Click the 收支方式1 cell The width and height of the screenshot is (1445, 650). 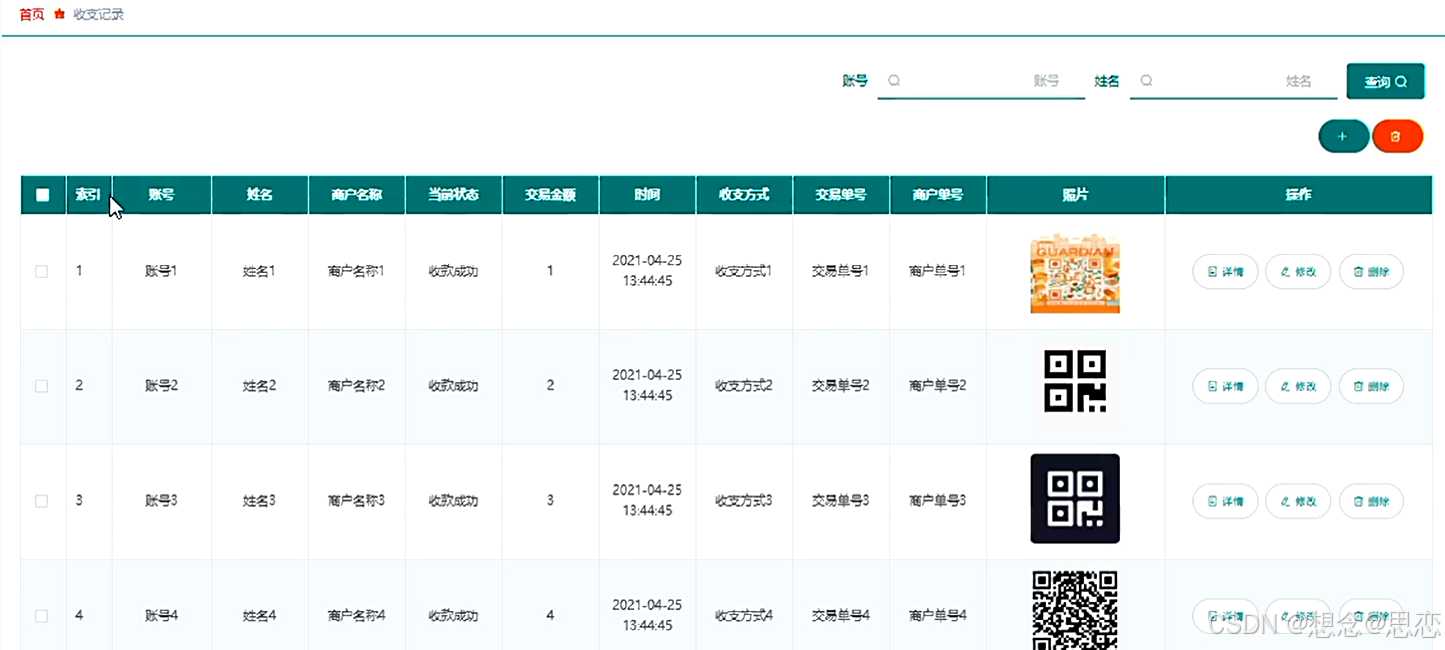[744, 271]
